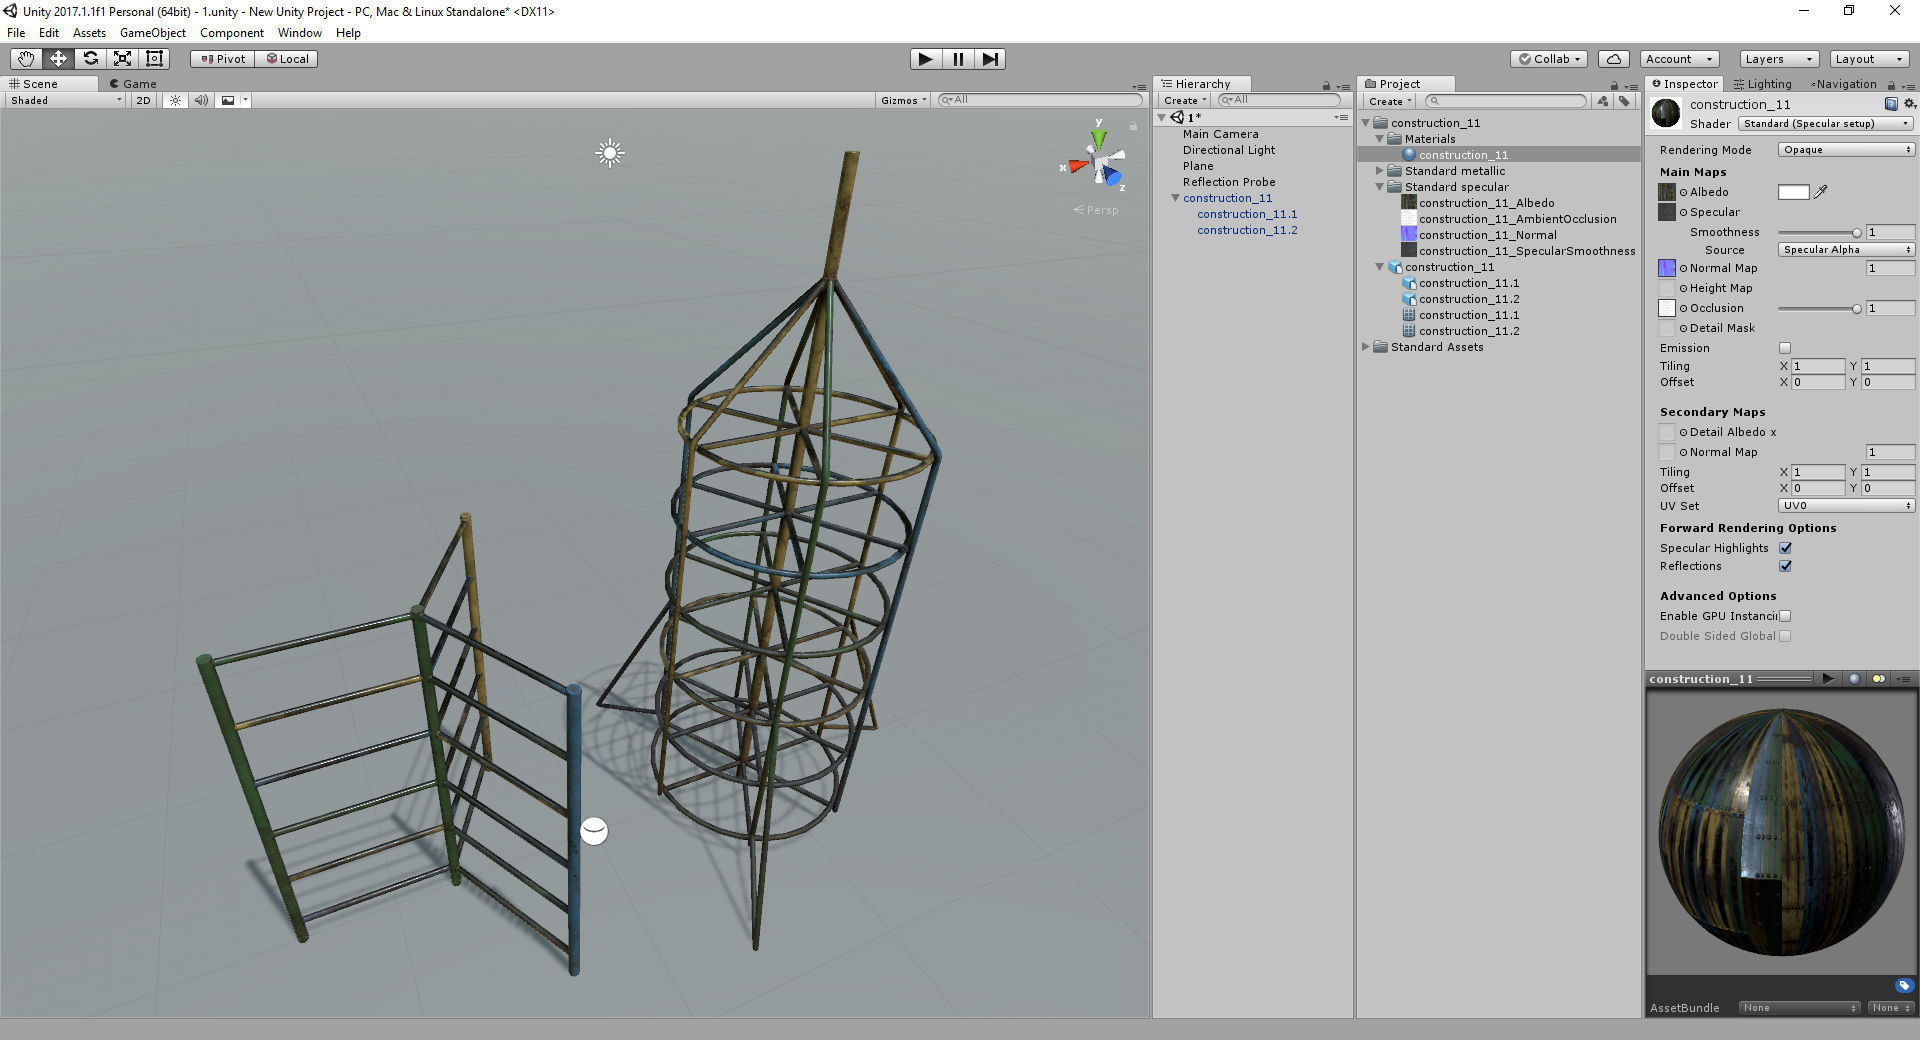Open scene effects image dropdown
Image resolution: width=1920 pixels, height=1040 pixels.
pos(233,100)
